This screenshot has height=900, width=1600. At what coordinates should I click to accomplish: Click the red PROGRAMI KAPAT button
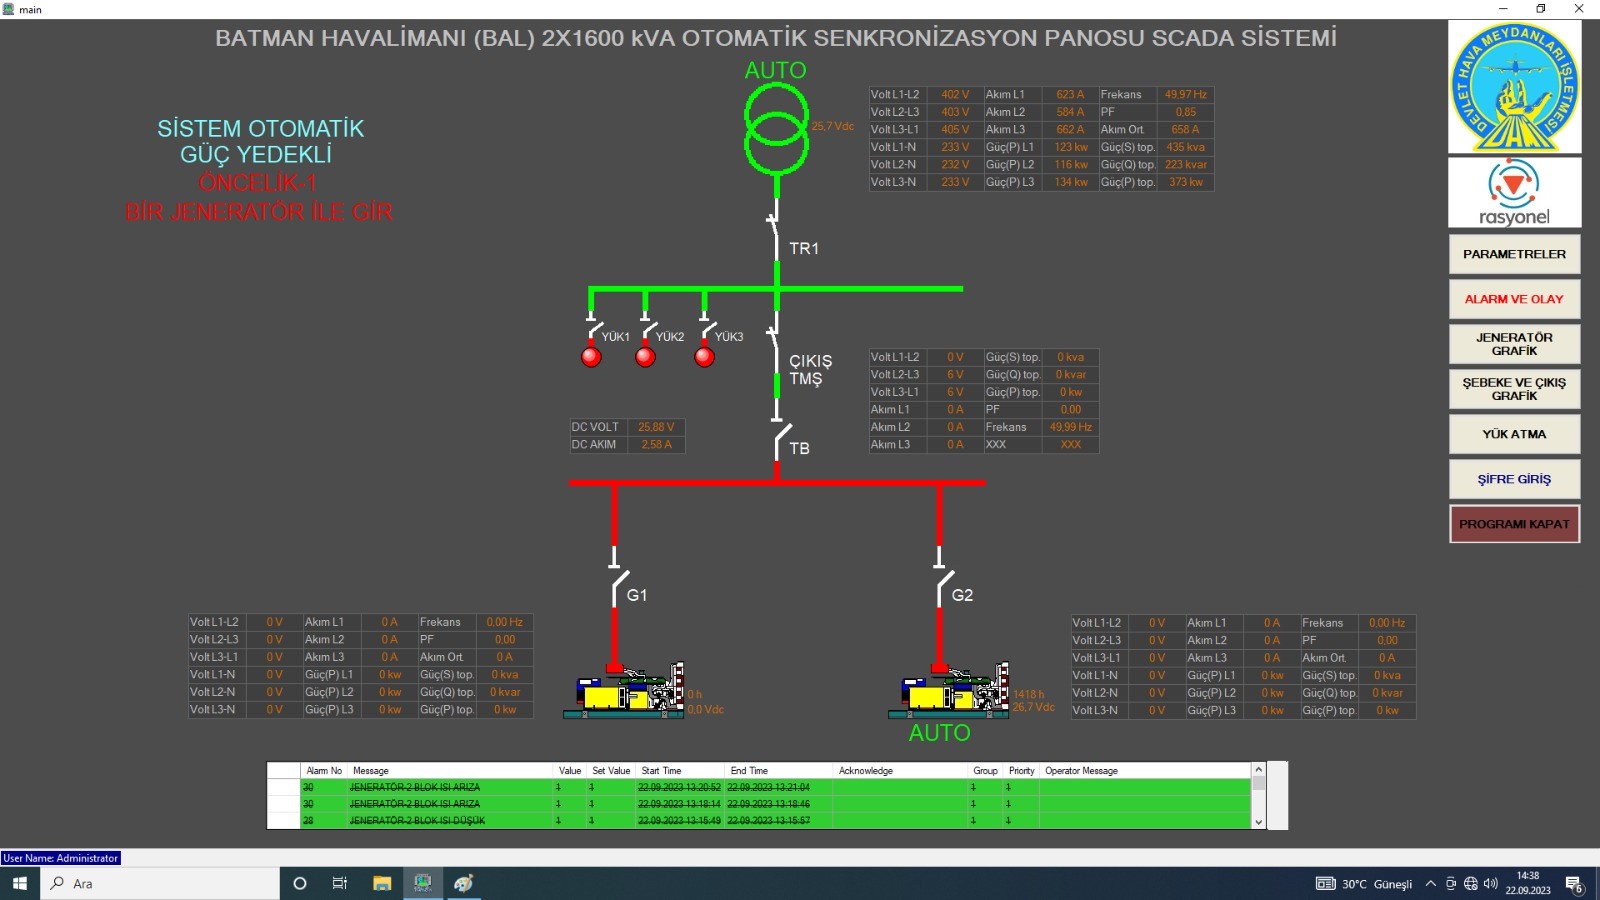click(1514, 524)
